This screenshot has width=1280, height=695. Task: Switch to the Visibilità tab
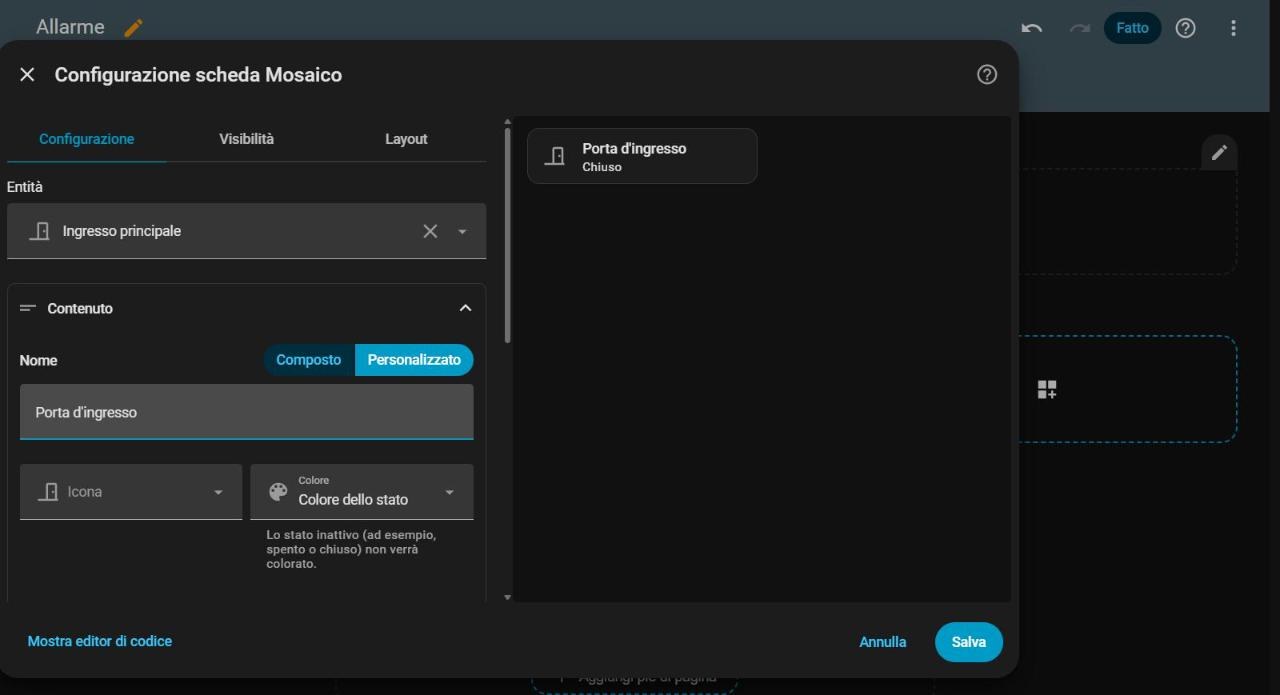click(x=247, y=139)
